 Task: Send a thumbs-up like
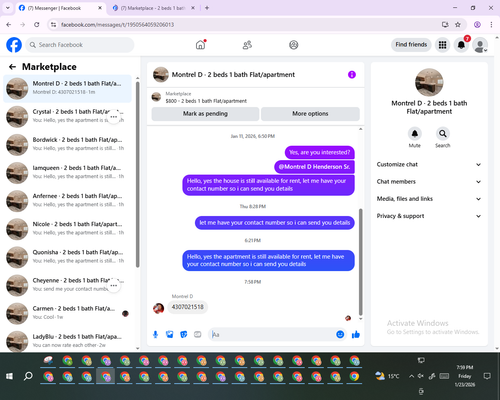coord(356,334)
